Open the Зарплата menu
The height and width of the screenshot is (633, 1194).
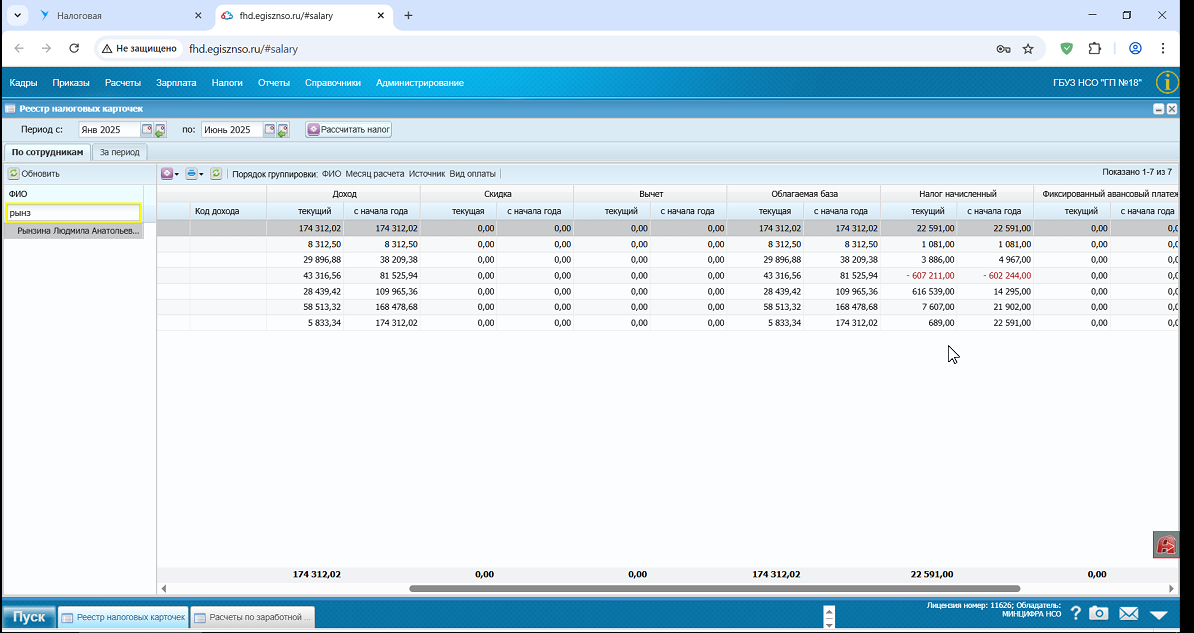coord(176,83)
